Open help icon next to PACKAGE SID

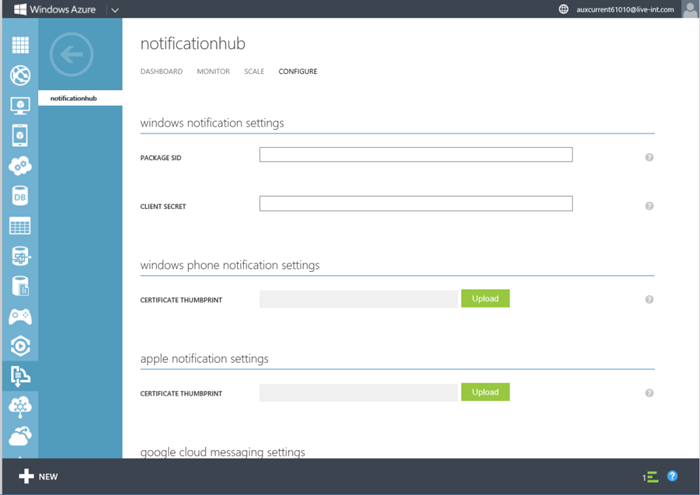(x=650, y=157)
